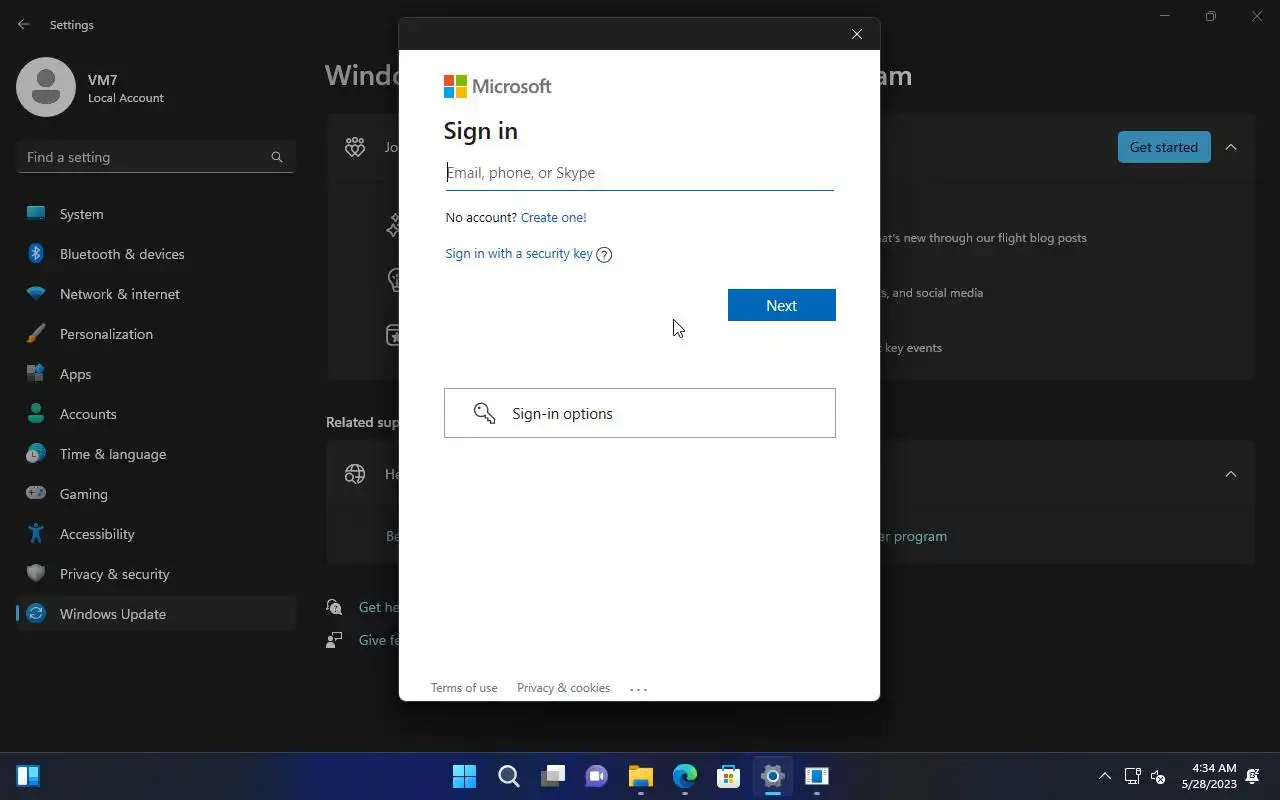Open Privacy & cookies link

(x=563, y=688)
